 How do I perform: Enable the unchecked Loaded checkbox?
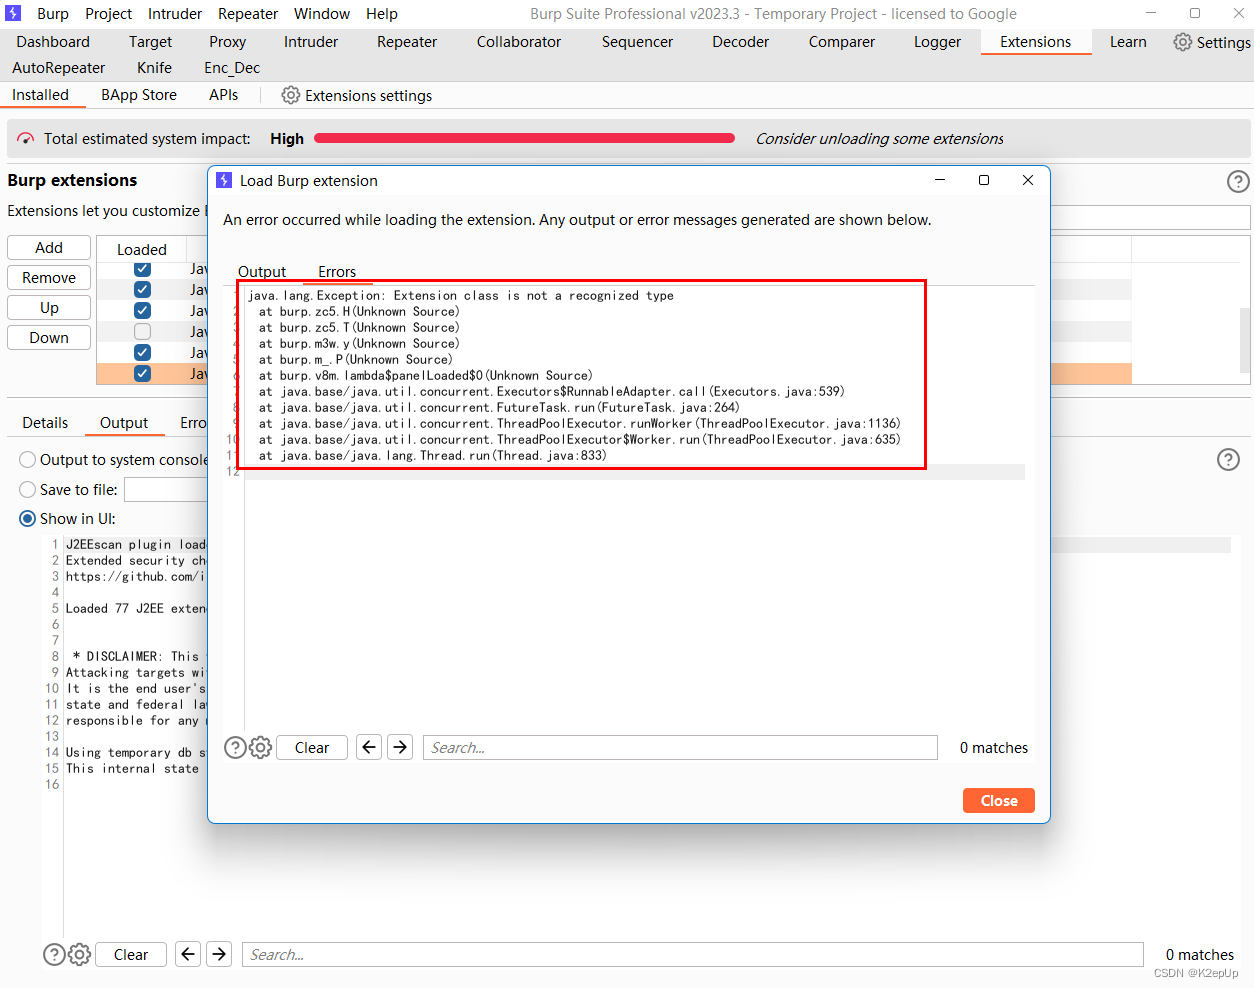[x=142, y=332]
